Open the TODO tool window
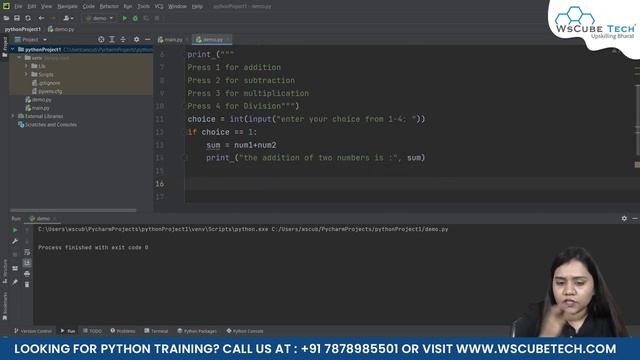This screenshot has width=640, height=360. tap(92, 331)
